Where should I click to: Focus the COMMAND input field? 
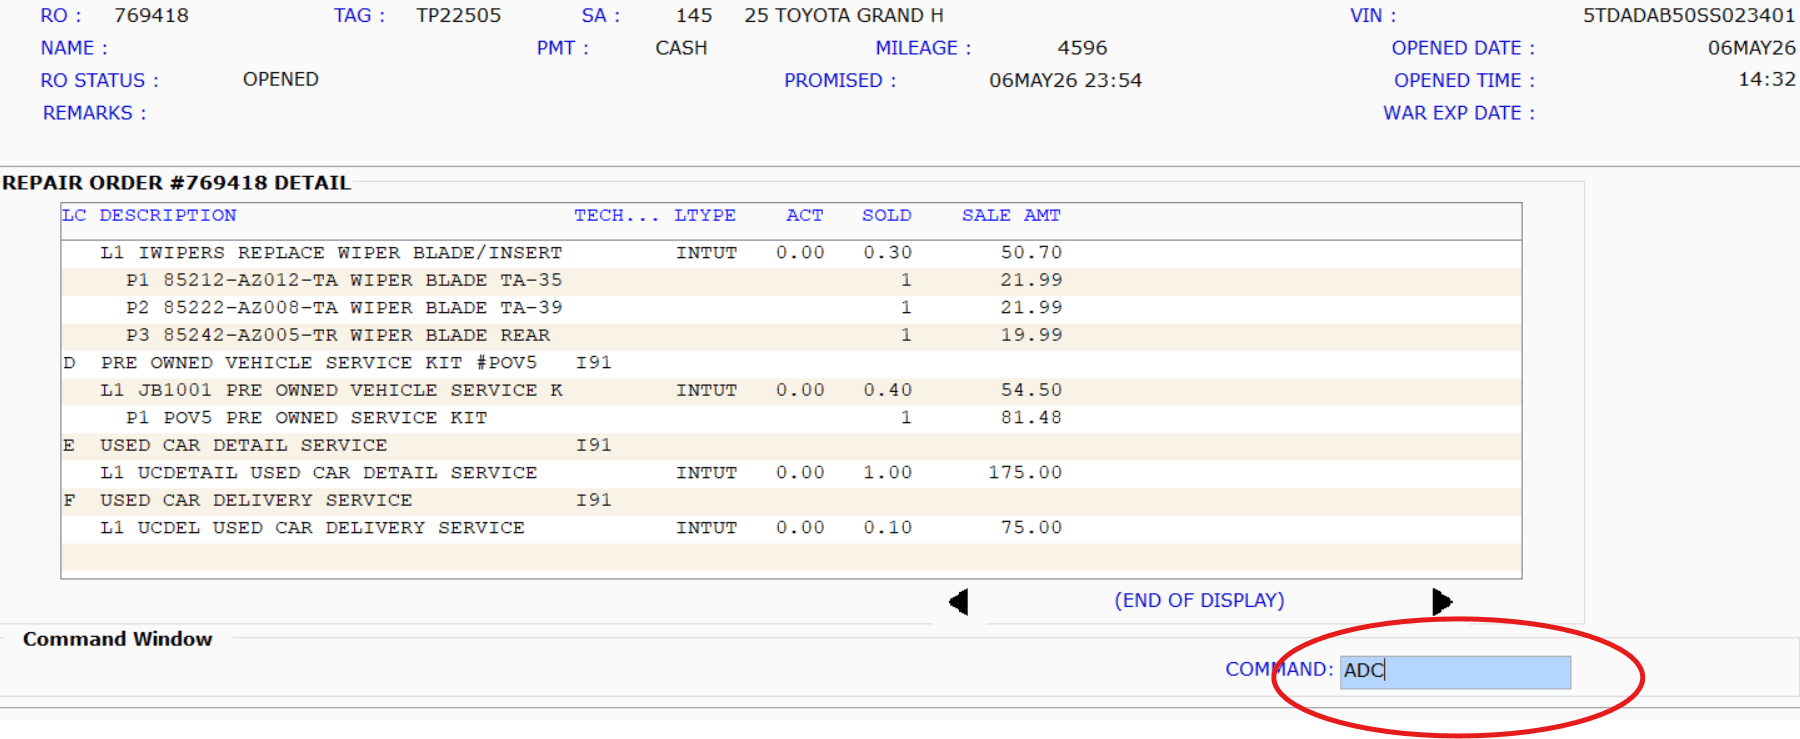coord(1455,672)
